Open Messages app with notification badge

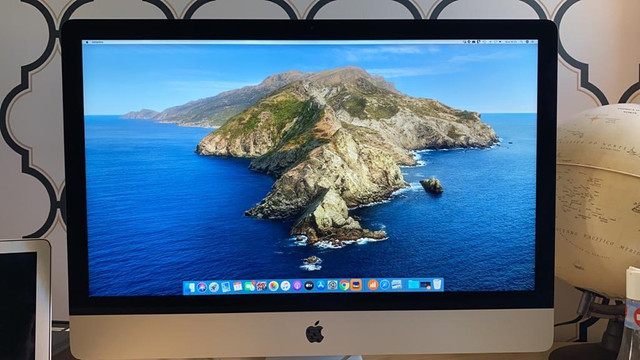pos(250,285)
